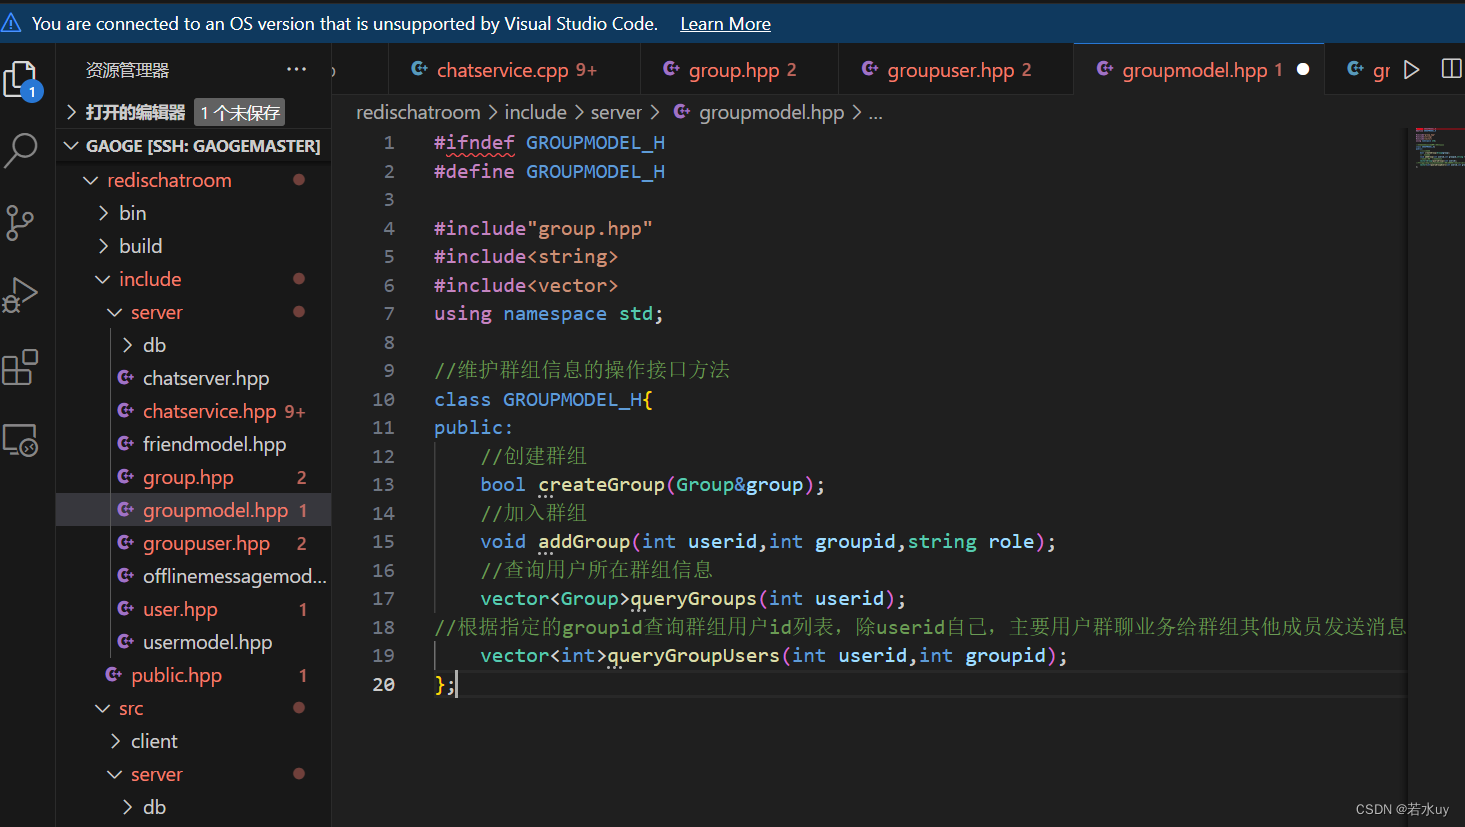
Task: Open the Run and Debug view
Action: [20, 294]
